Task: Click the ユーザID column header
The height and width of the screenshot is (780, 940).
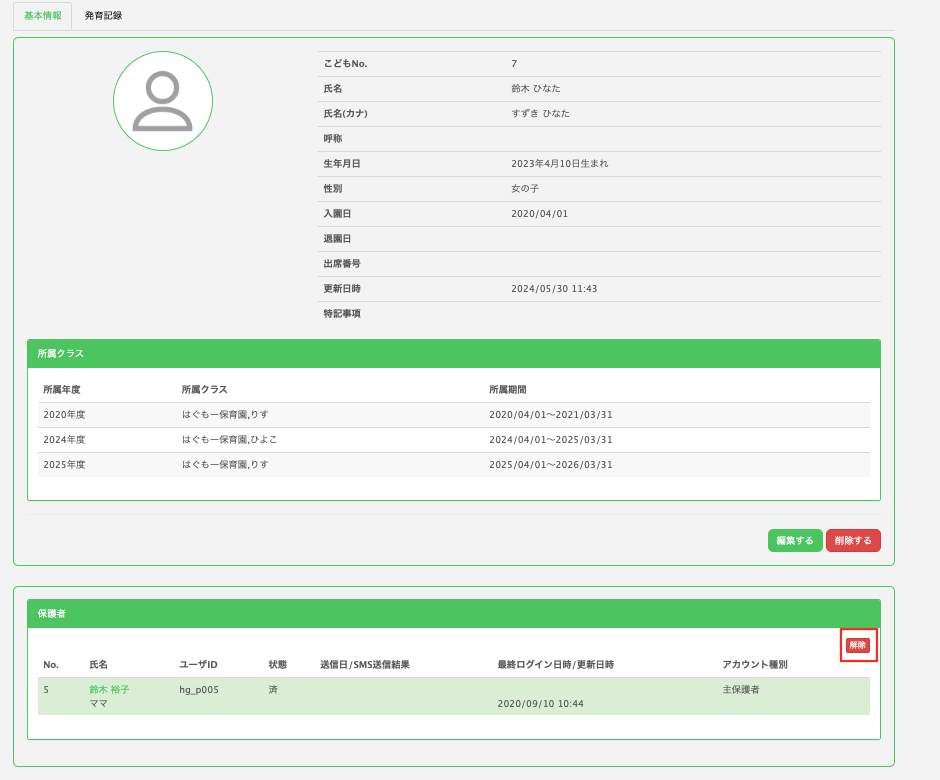Action: click(x=198, y=664)
